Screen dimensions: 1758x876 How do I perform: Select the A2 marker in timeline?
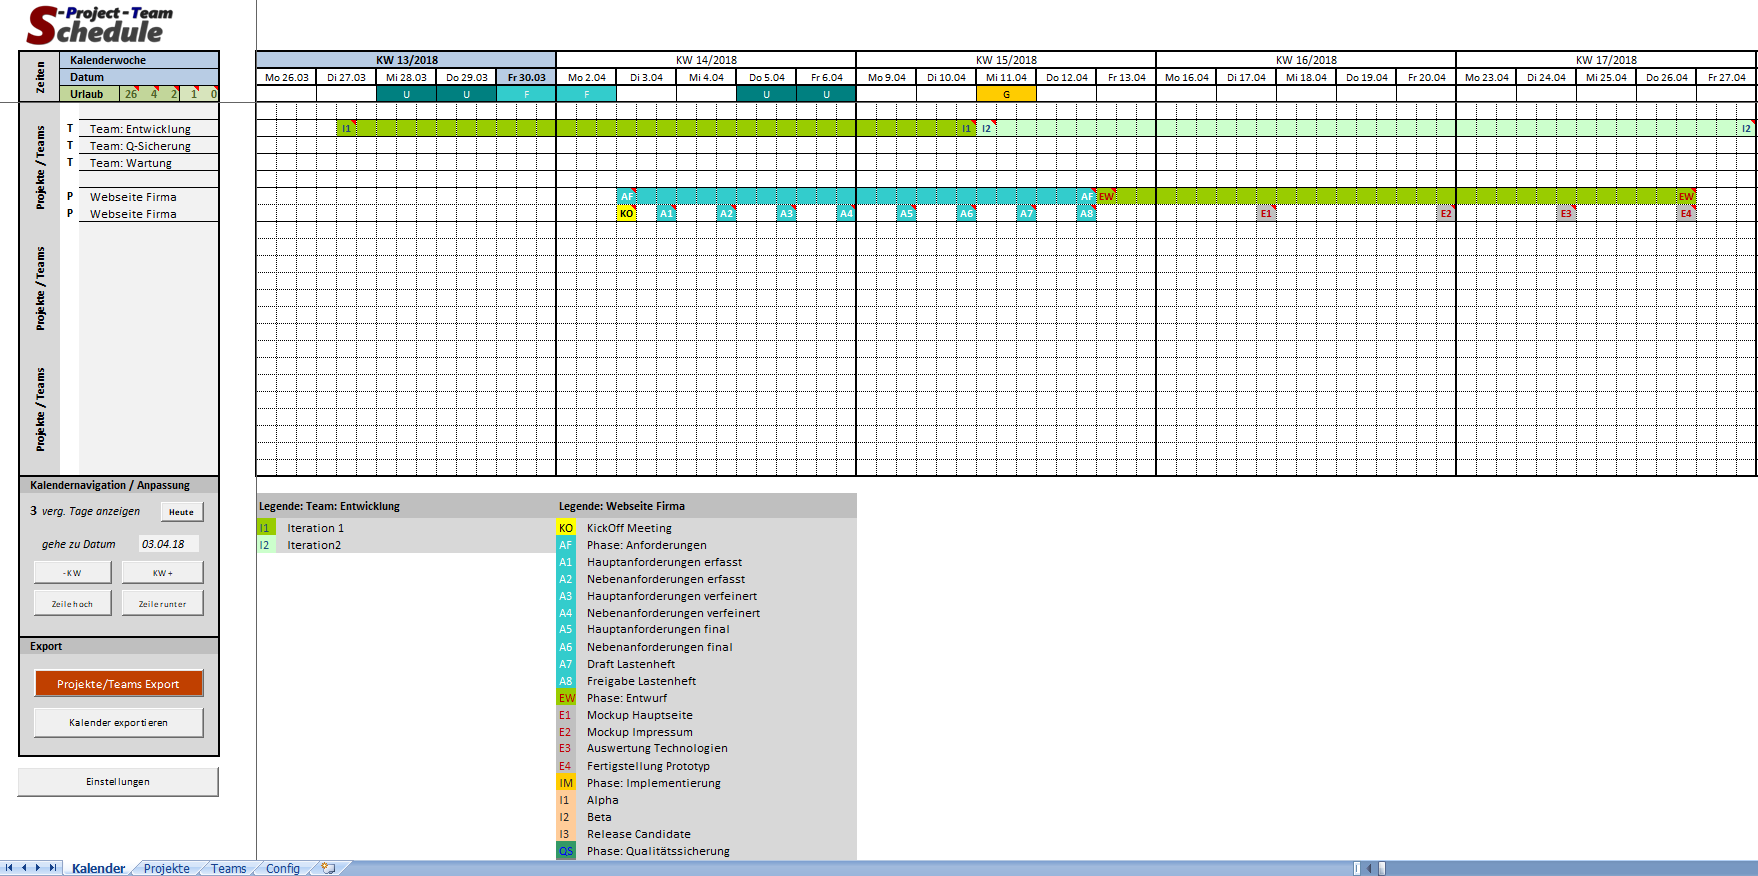click(x=726, y=213)
